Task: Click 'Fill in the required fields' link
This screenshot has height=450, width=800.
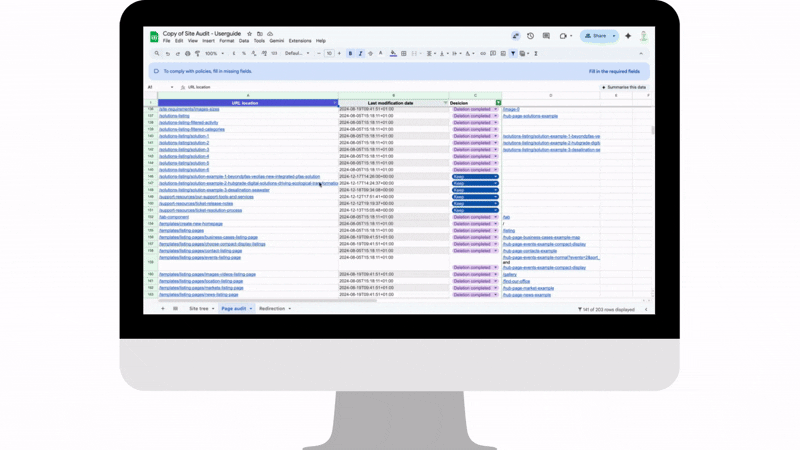Action: (x=614, y=72)
